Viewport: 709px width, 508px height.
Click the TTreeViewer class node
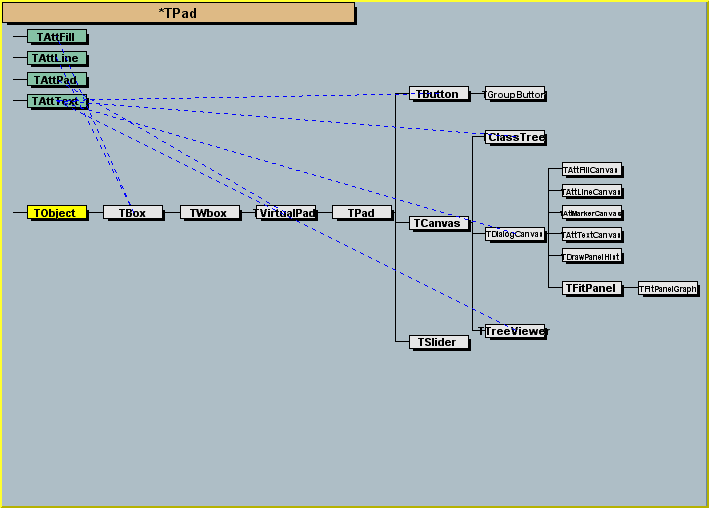click(x=515, y=331)
